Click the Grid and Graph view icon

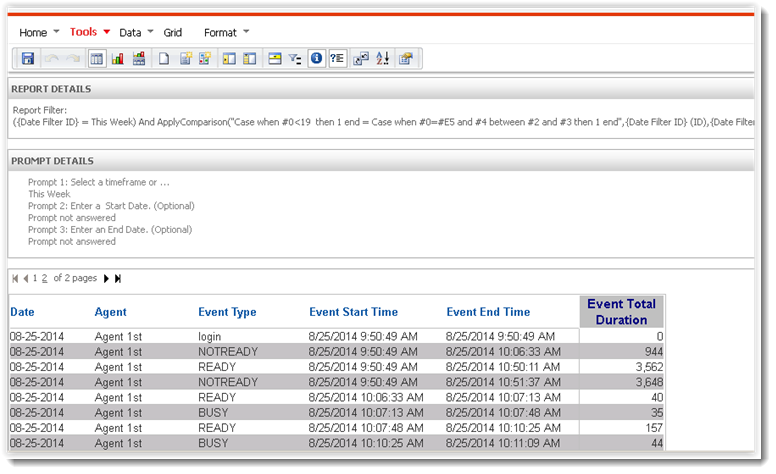click(137, 59)
